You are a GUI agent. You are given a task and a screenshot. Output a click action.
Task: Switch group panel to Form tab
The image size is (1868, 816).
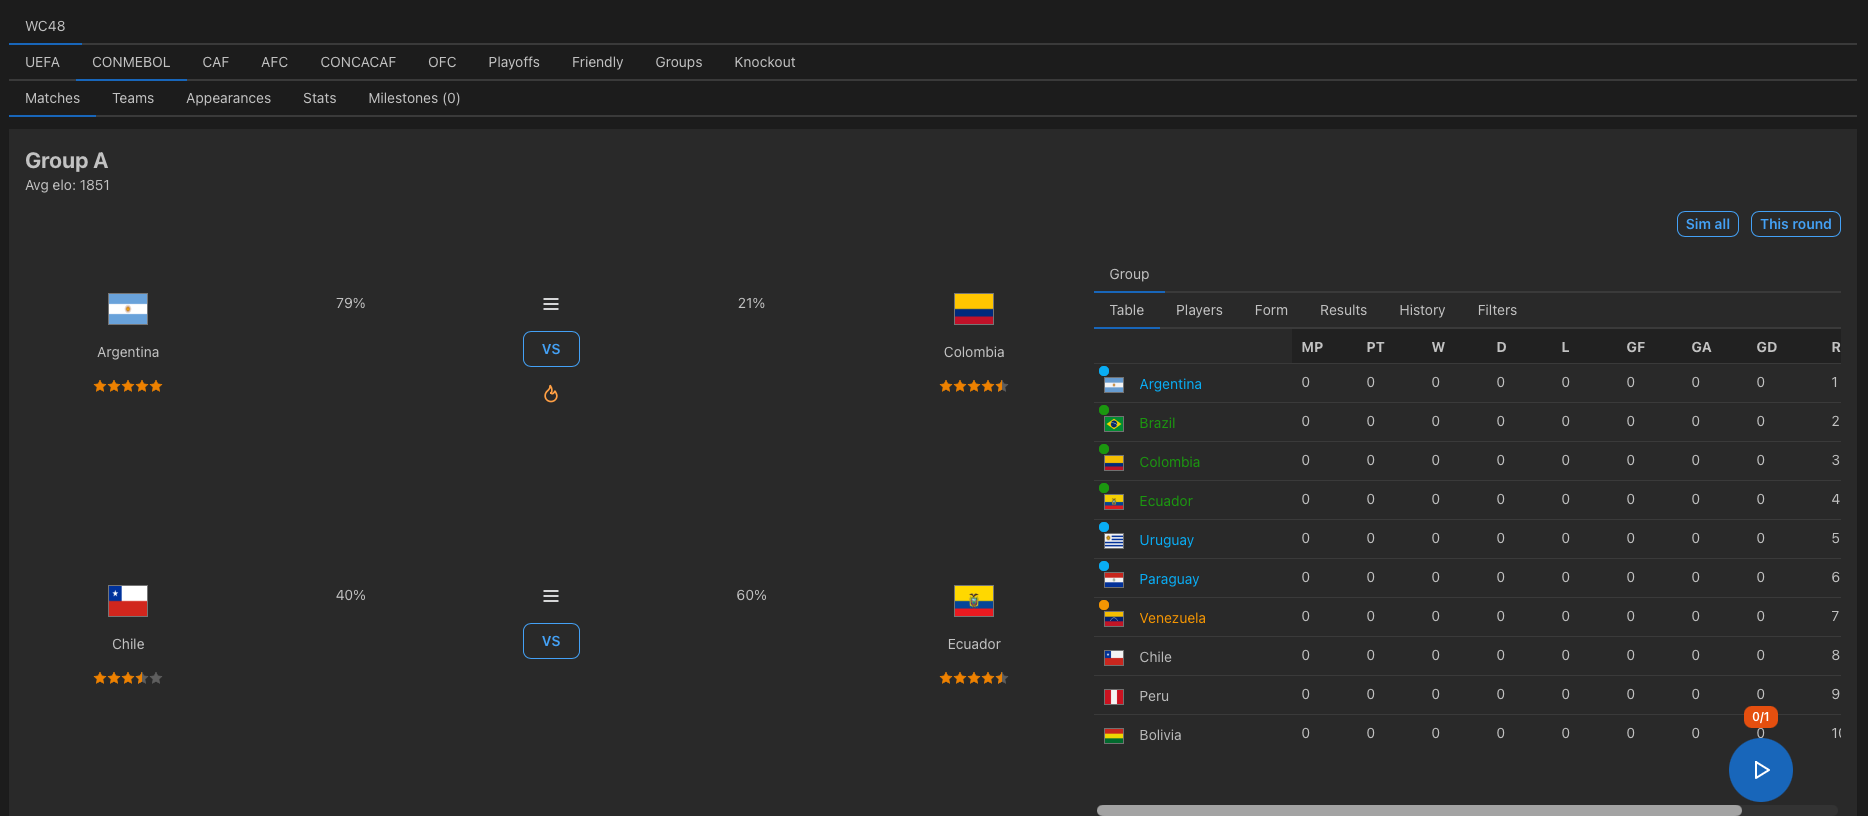(x=1271, y=310)
